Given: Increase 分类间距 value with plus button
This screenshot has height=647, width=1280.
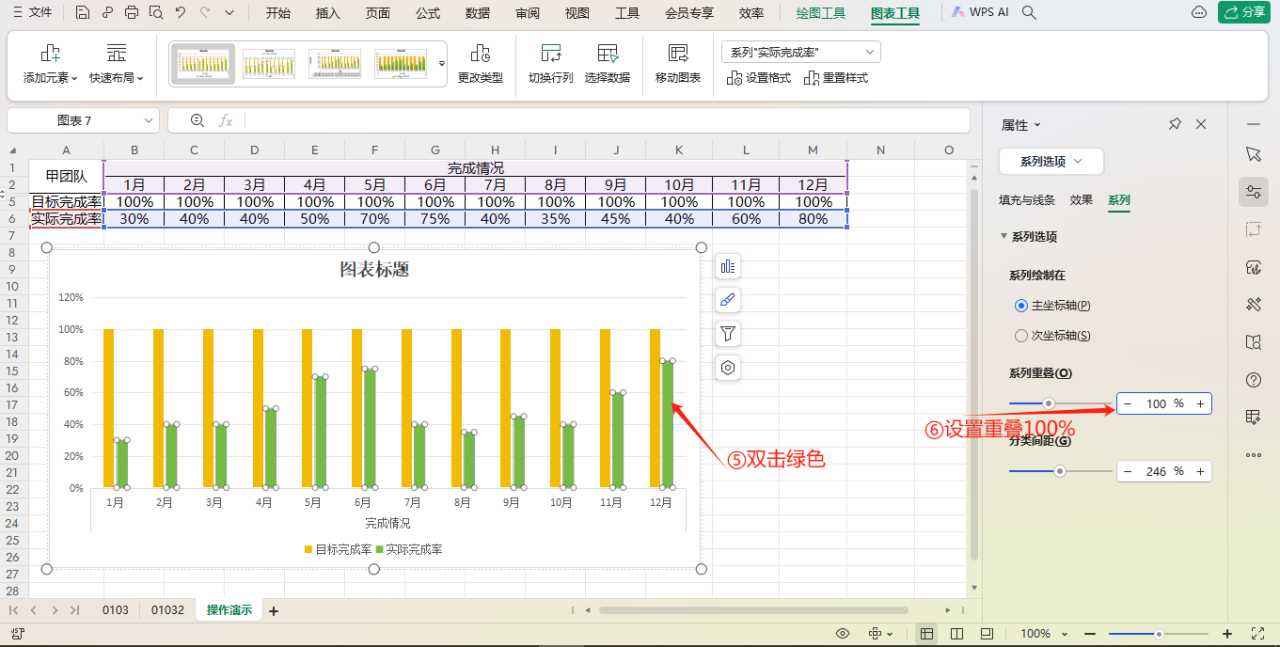Looking at the screenshot, I should (1200, 471).
